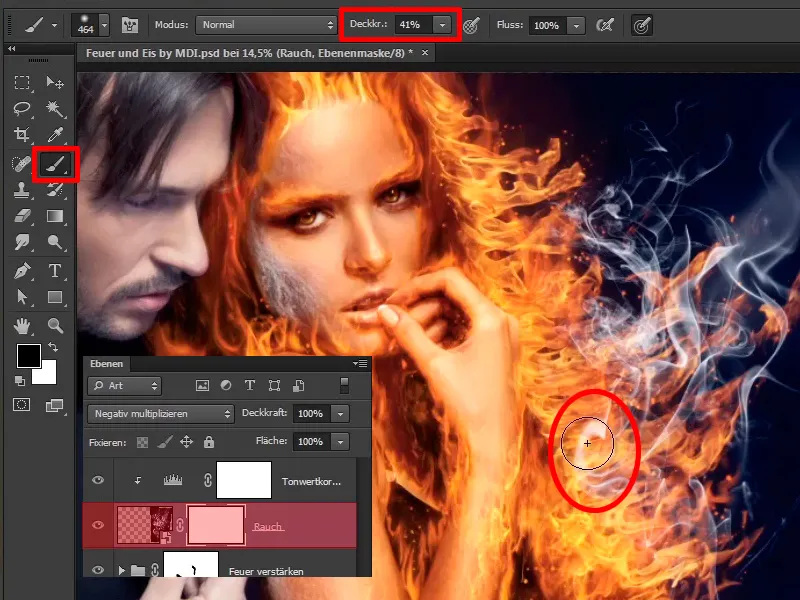The height and width of the screenshot is (600, 800).
Task: Open the Deckkraft layer opacity dropdown
Action: point(340,414)
